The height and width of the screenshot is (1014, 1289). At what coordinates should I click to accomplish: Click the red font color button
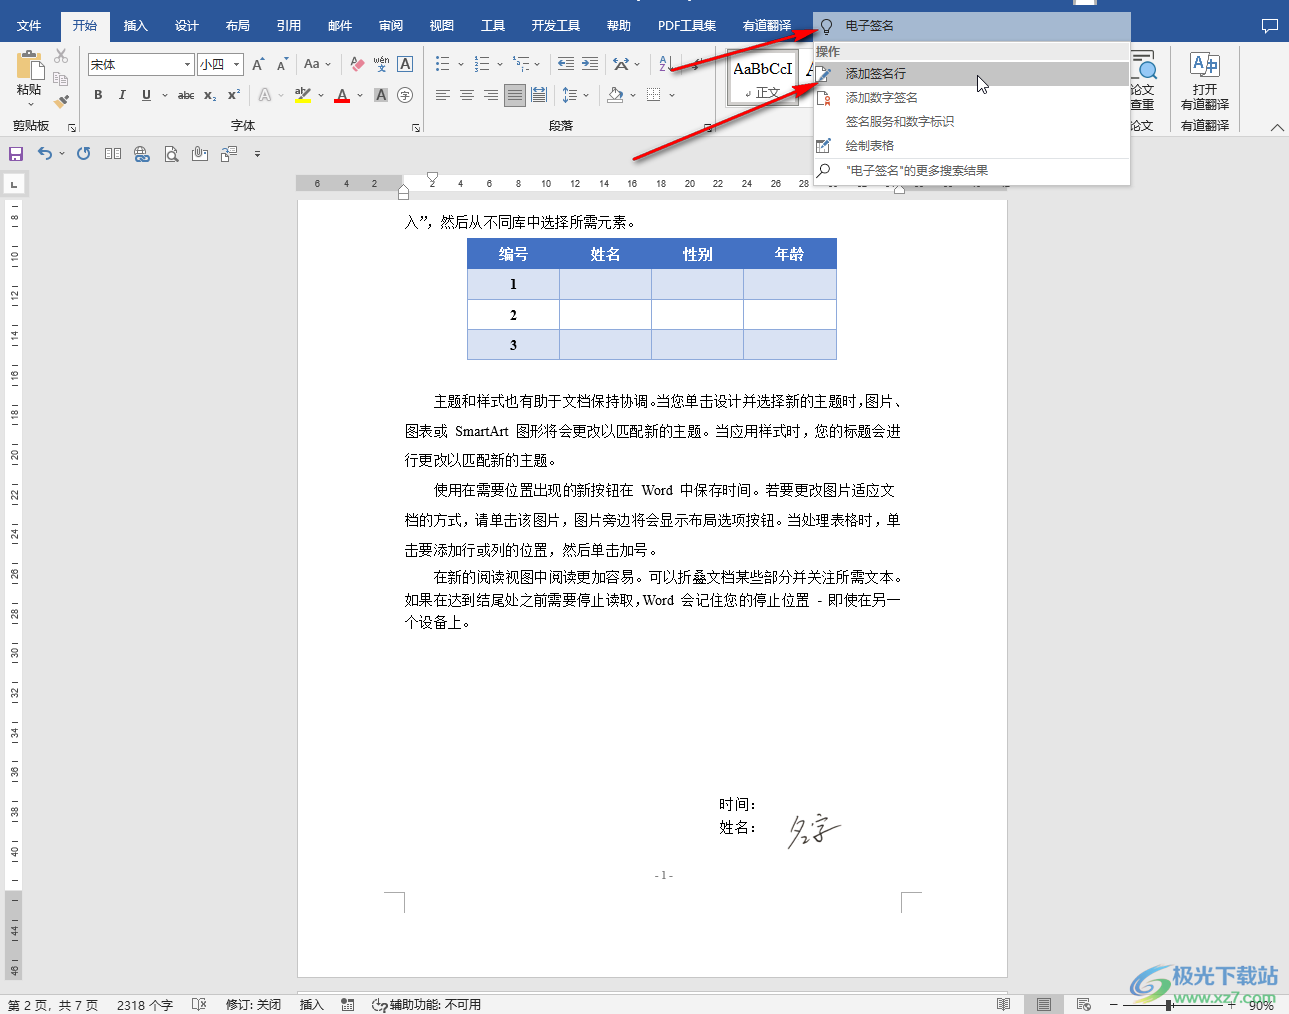pos(342,95)
